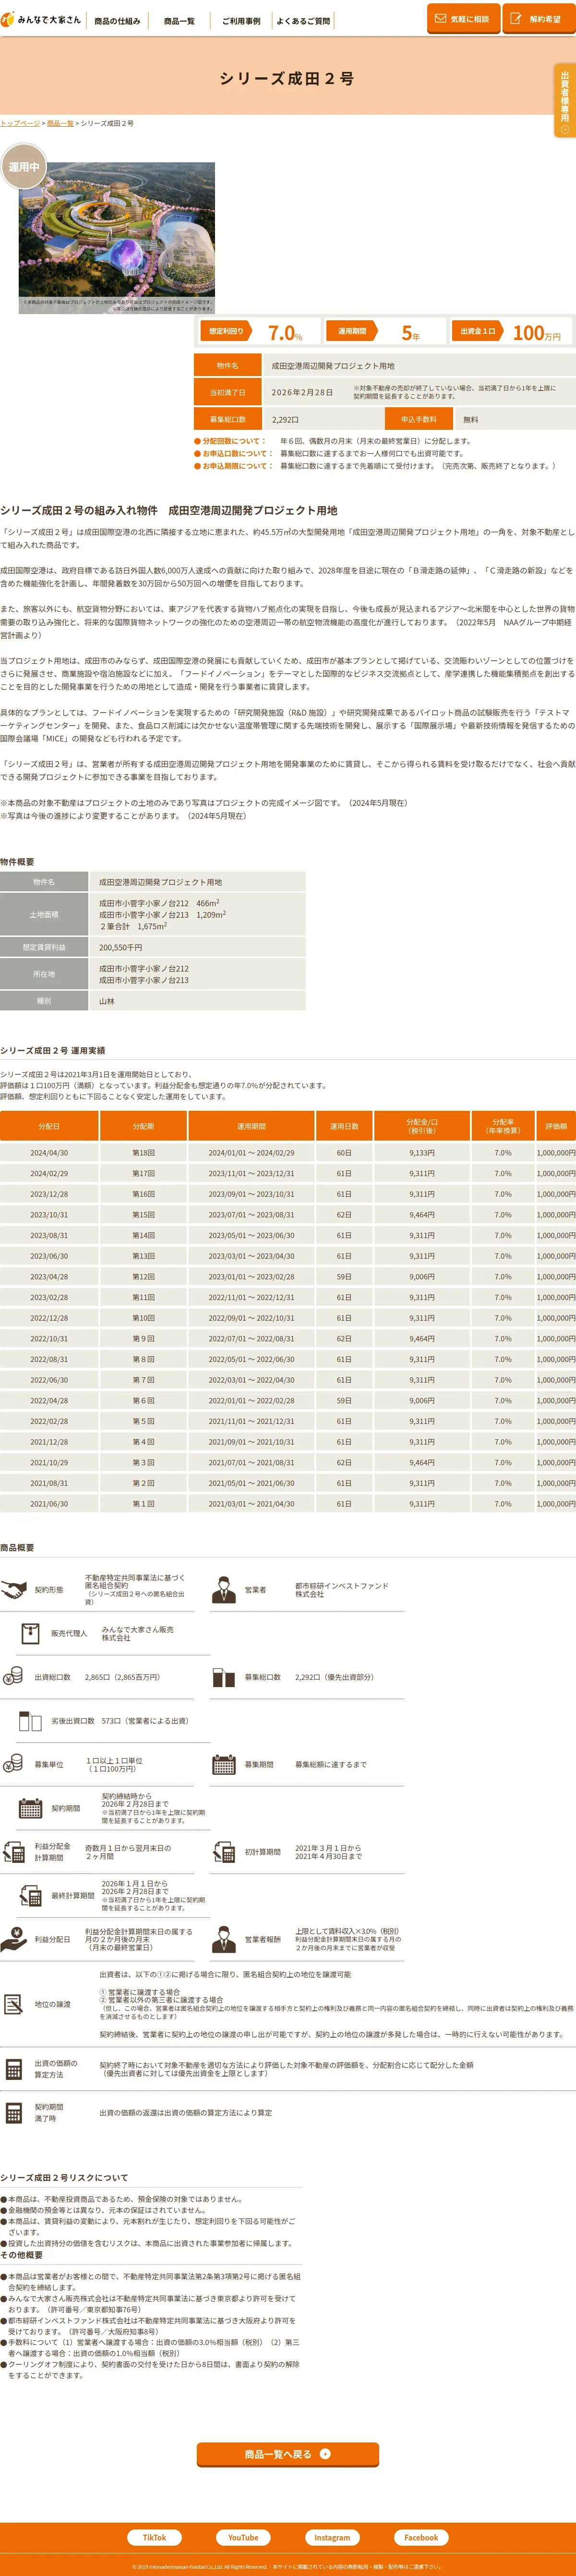Click the document icon beside 地位の譲渡
576x2576 pixels.
click(x=13, y=2003)
